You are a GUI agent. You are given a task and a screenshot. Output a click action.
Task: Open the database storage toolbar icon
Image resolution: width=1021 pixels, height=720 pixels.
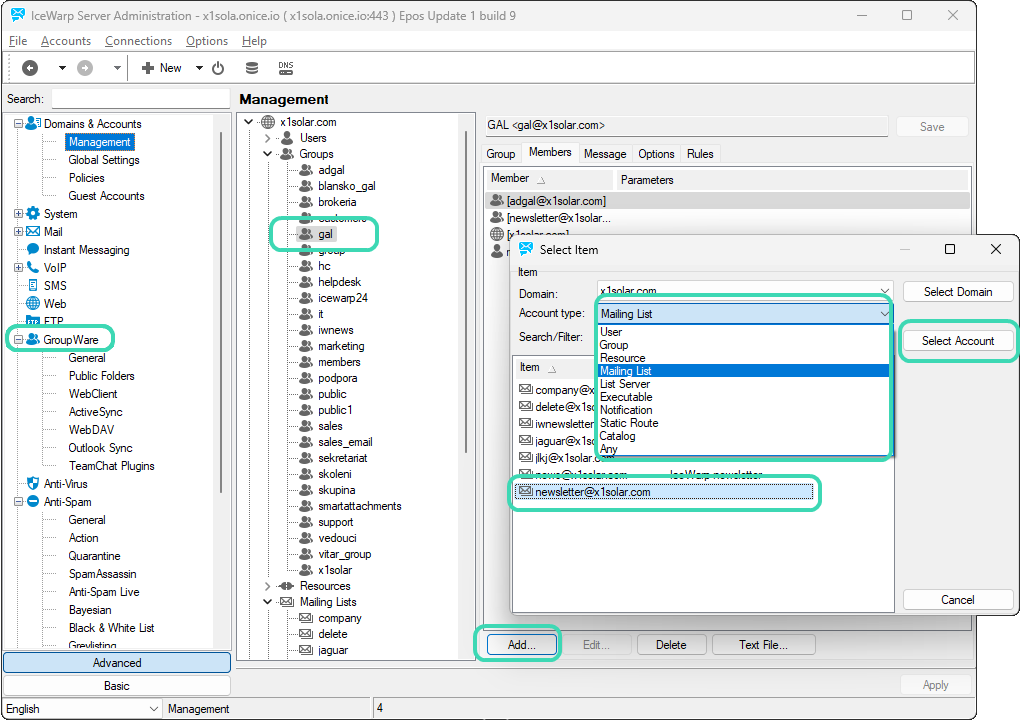252,68
